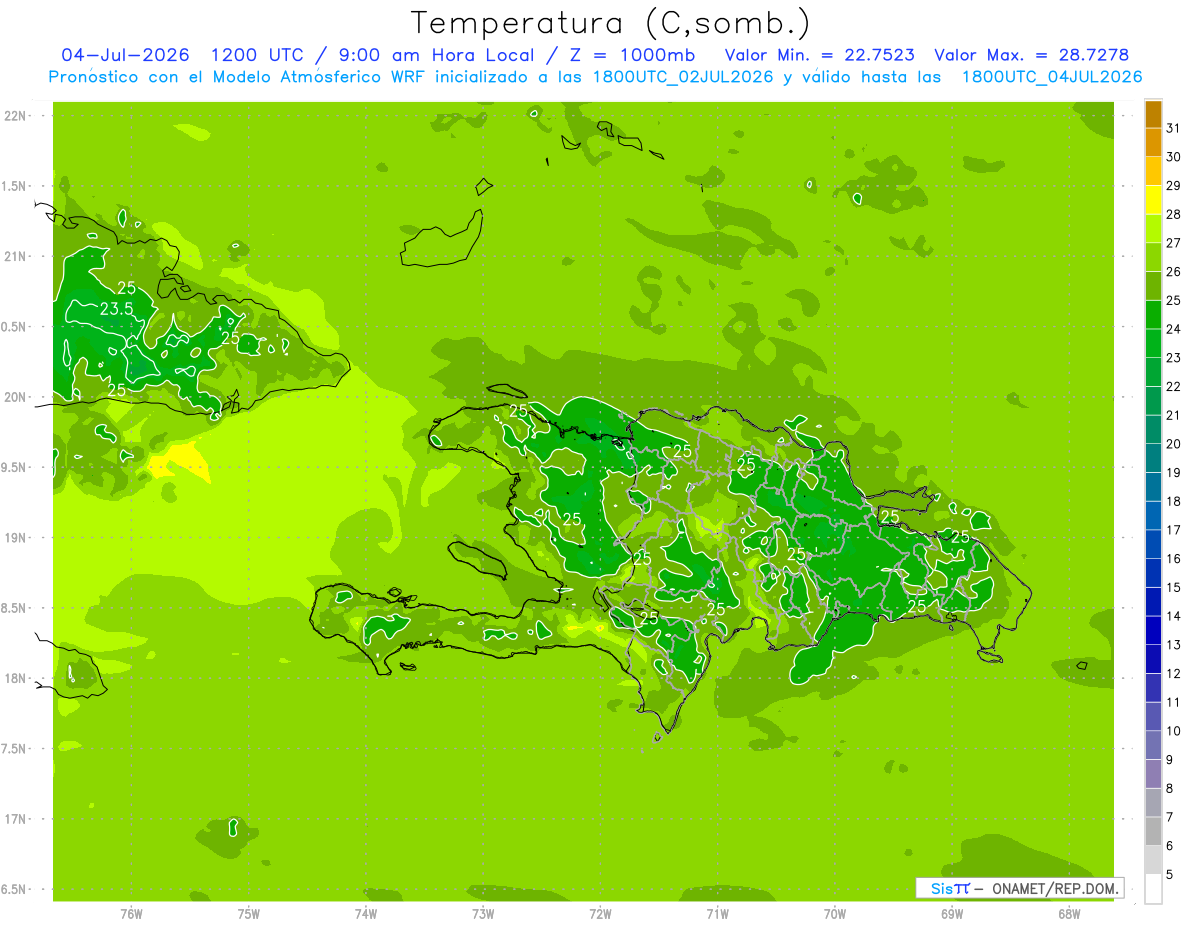Click the legend scale value "22"

[1174, 387]
